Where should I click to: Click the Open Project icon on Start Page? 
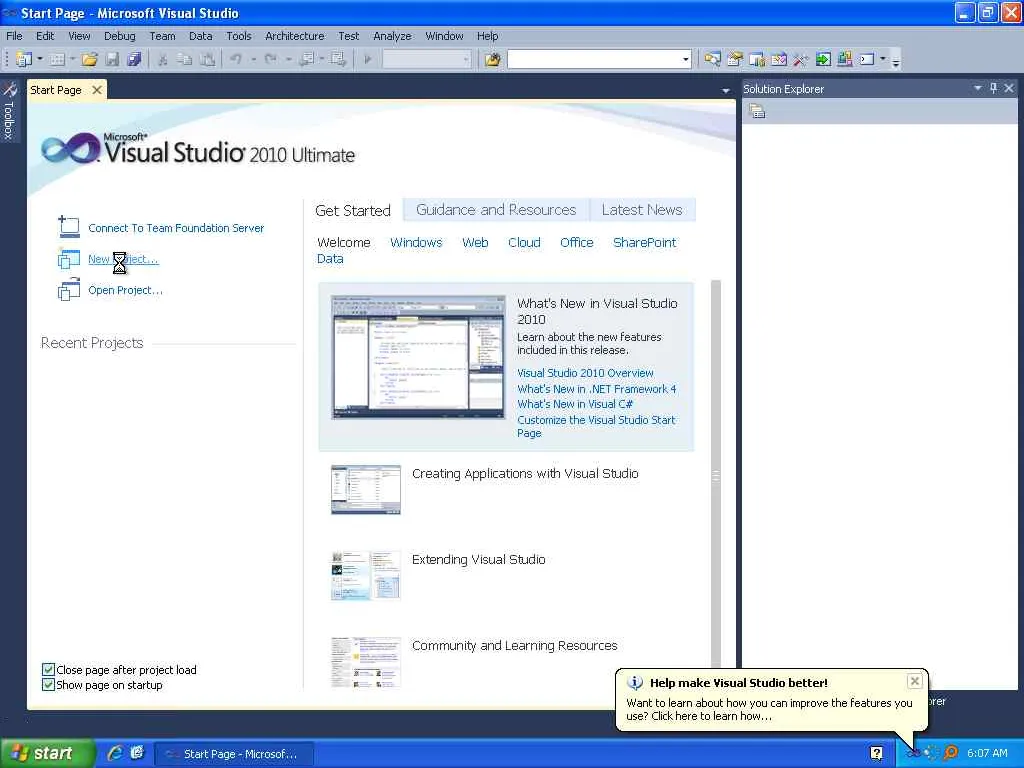69,289
